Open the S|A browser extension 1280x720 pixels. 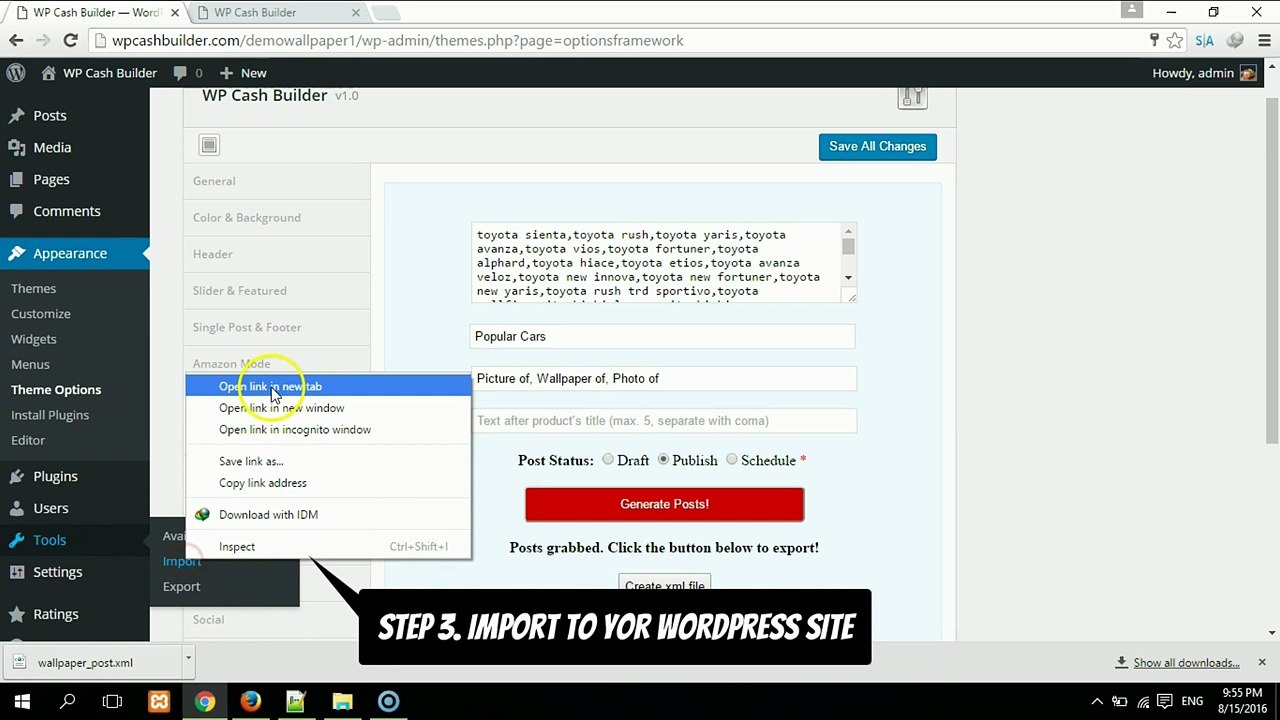pyautogui.click(x=1204, y=41)
